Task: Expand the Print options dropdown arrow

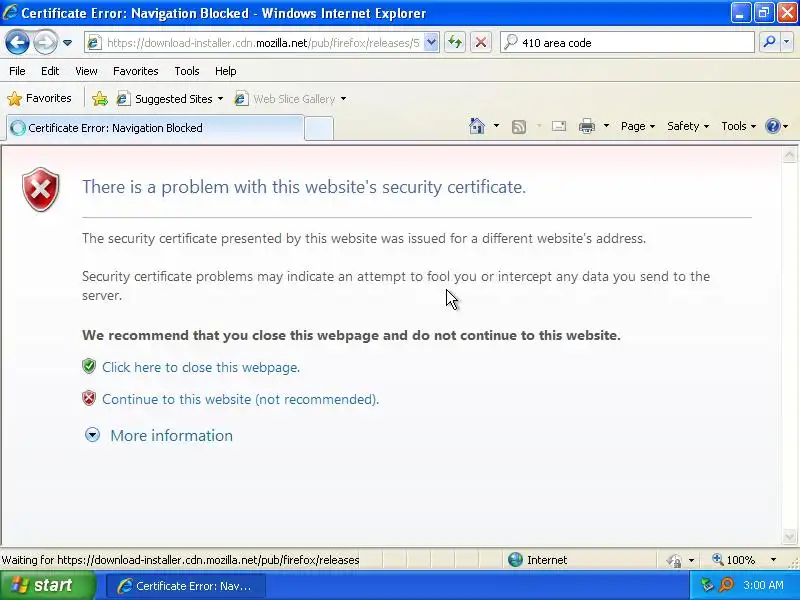Action: click(x=606, y=126)
